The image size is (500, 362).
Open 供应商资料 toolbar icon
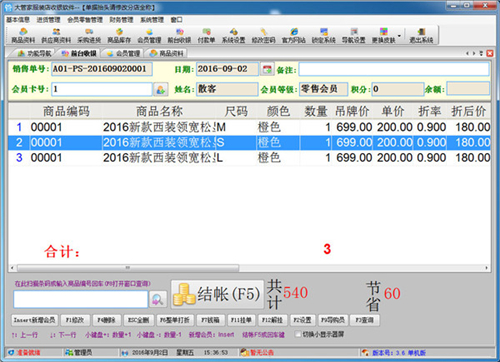(x=56, y=36)
